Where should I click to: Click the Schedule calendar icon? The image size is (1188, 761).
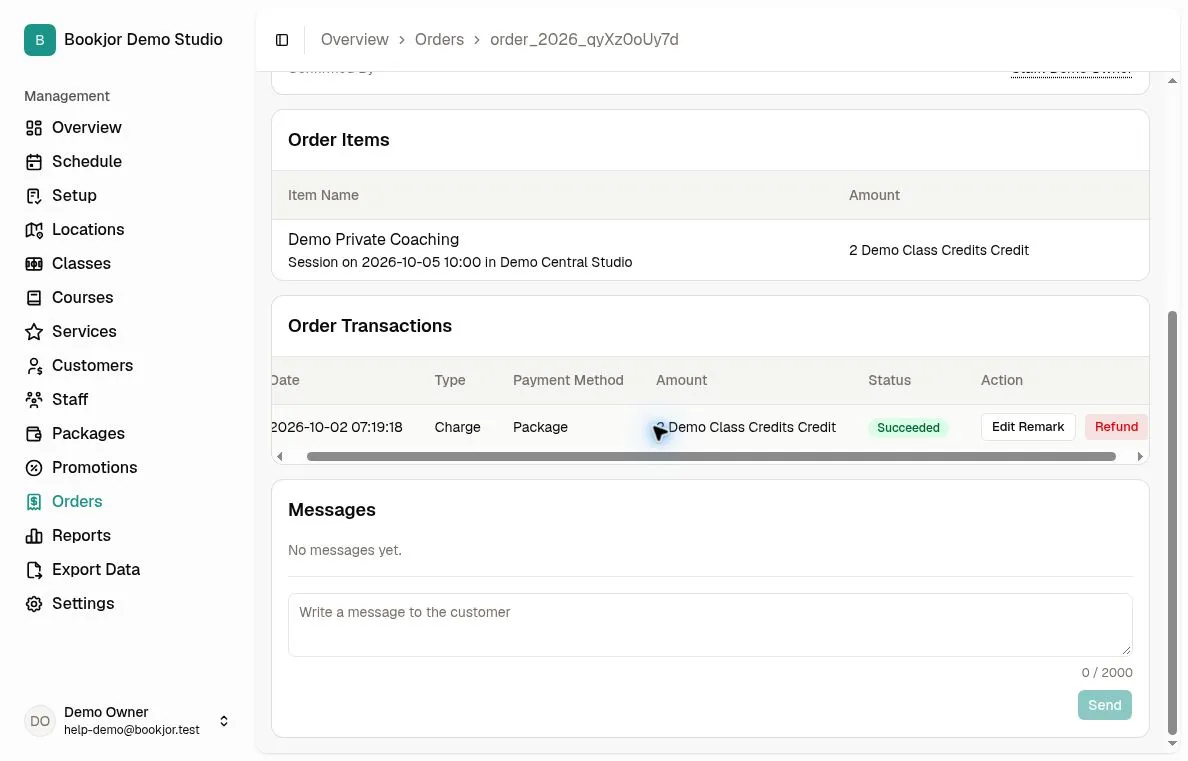pyautogui.click(x=33, y=161)
